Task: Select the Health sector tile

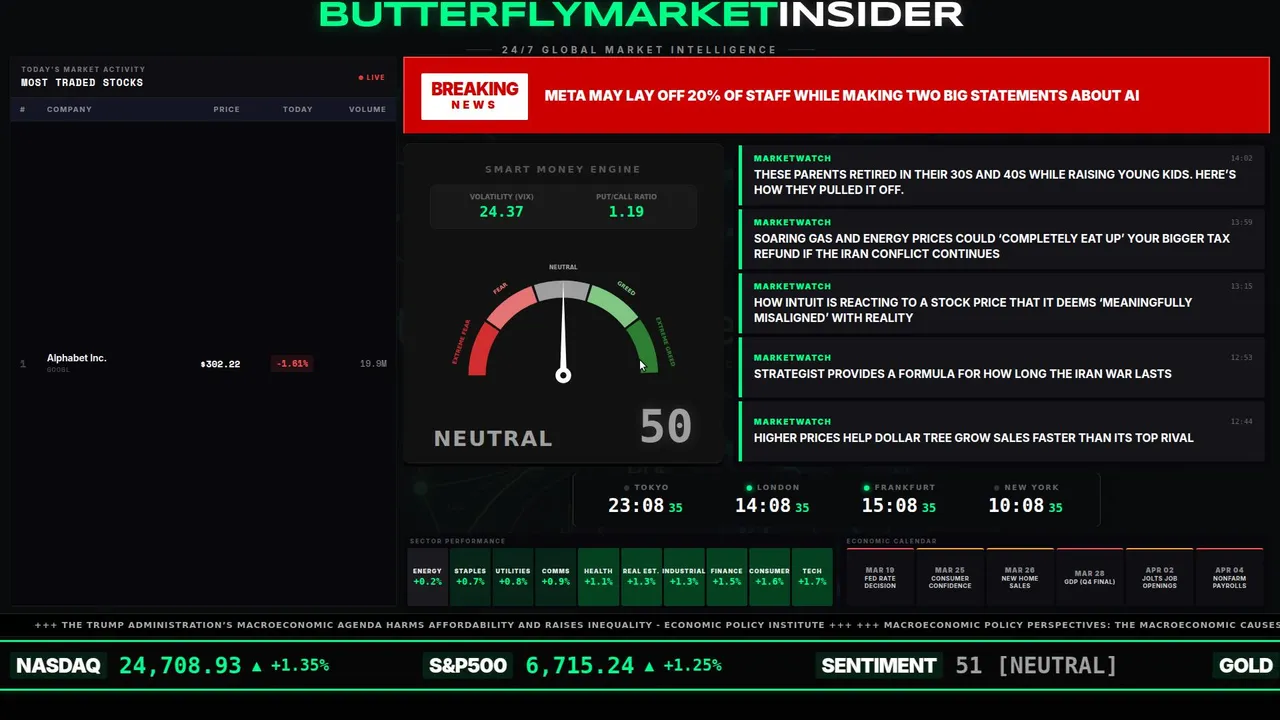Action: point(598,577)
